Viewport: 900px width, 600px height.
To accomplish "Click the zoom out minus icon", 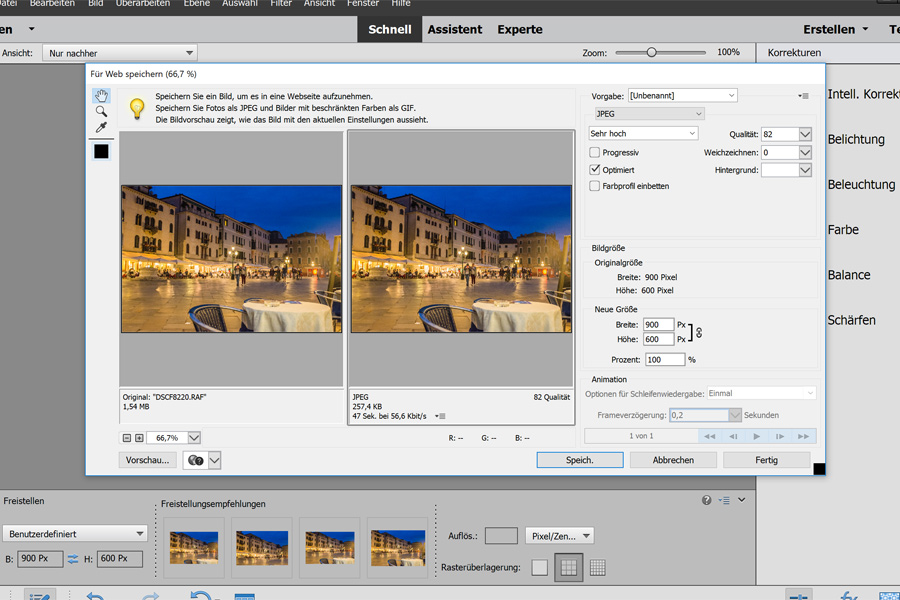I will [x=127, y=438].
